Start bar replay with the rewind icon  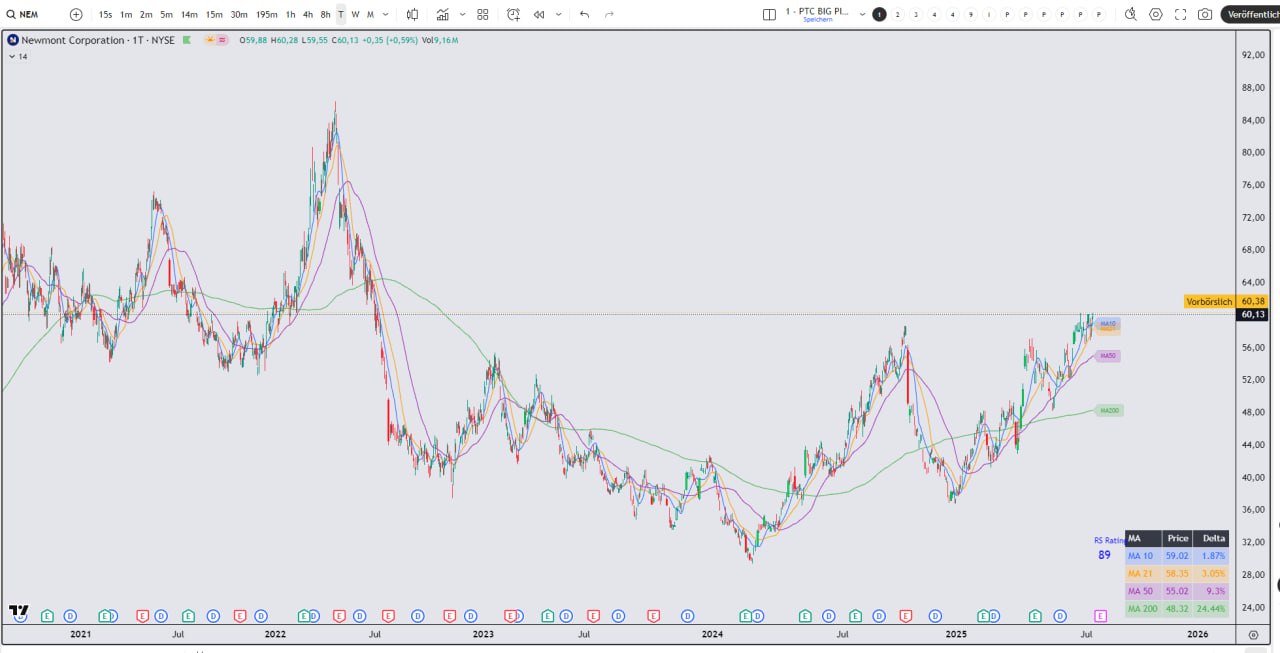tap(539, 14)
